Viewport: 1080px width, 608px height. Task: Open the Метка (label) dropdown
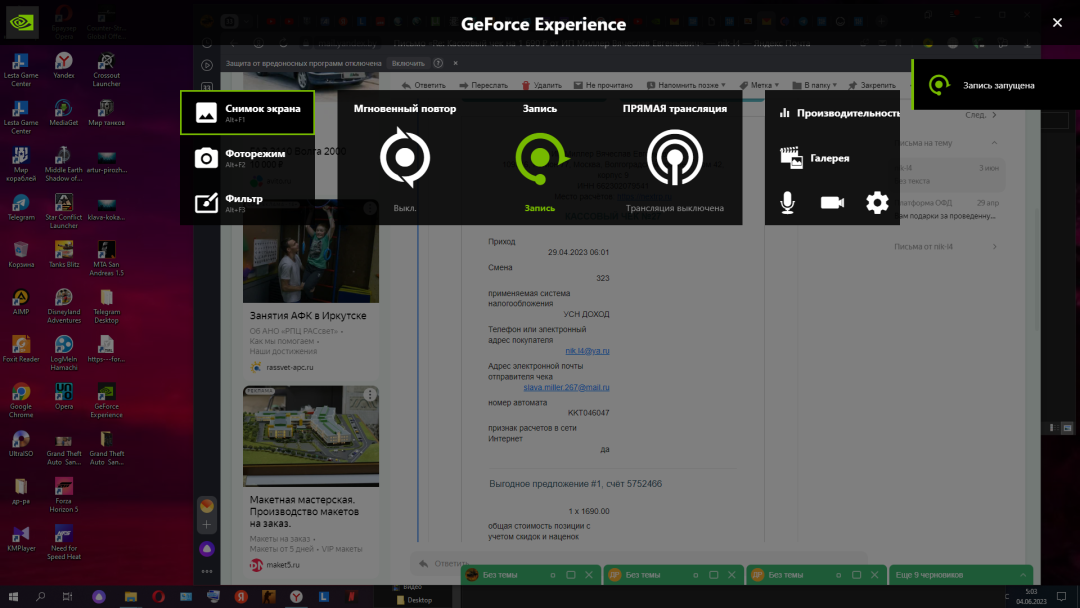pos(759,85)
